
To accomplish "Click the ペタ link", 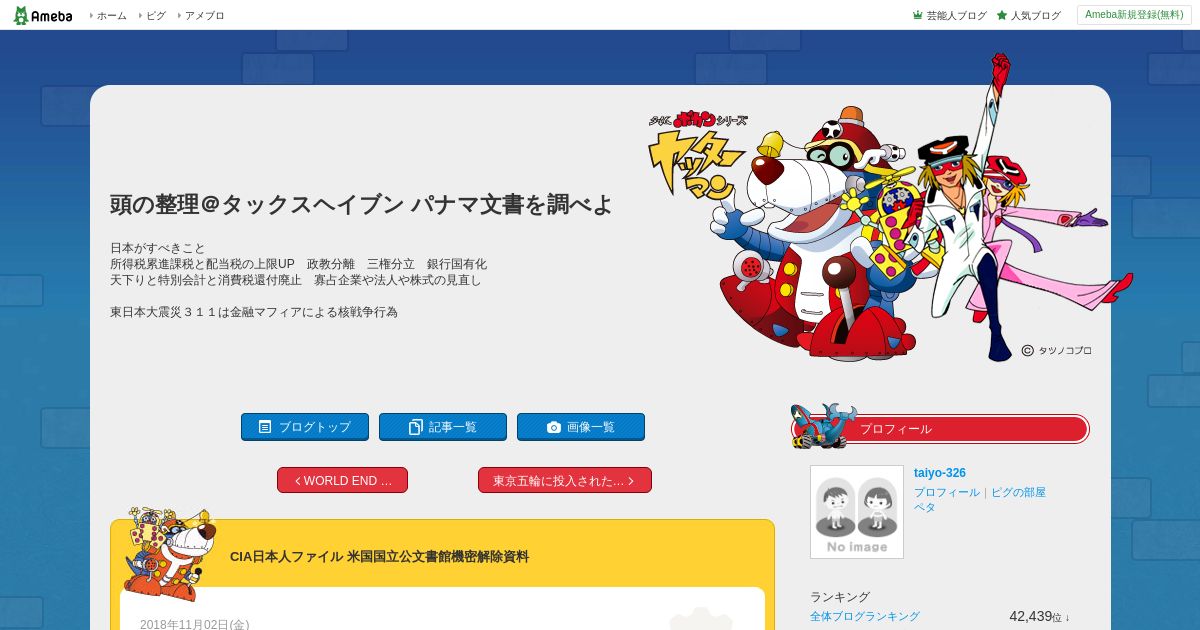I will point(925,508).
